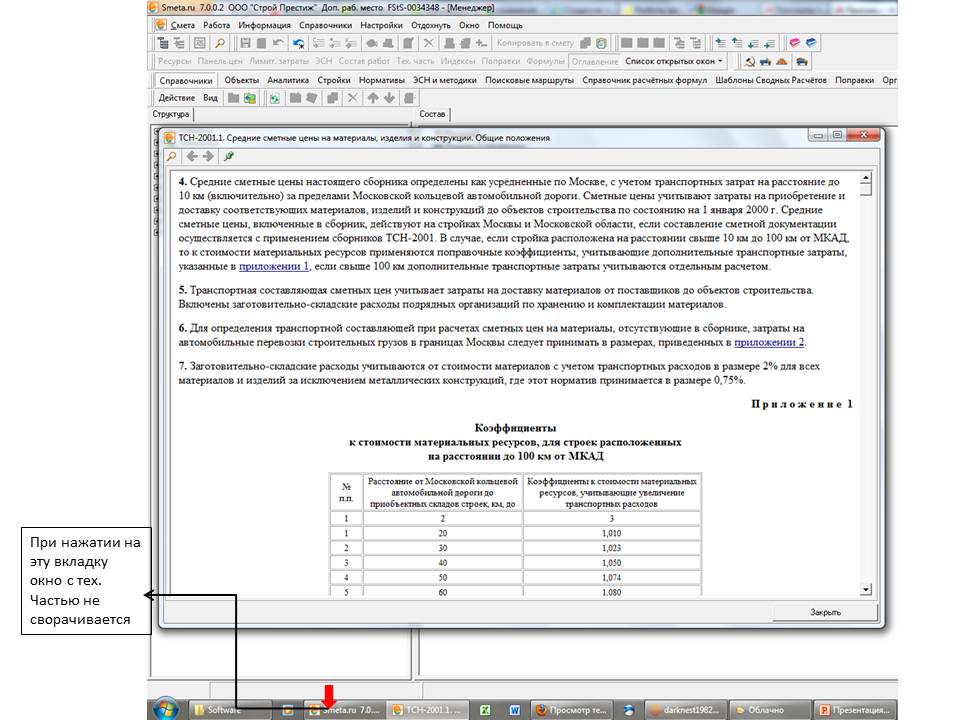Open the Окно menu

point(469,25)
